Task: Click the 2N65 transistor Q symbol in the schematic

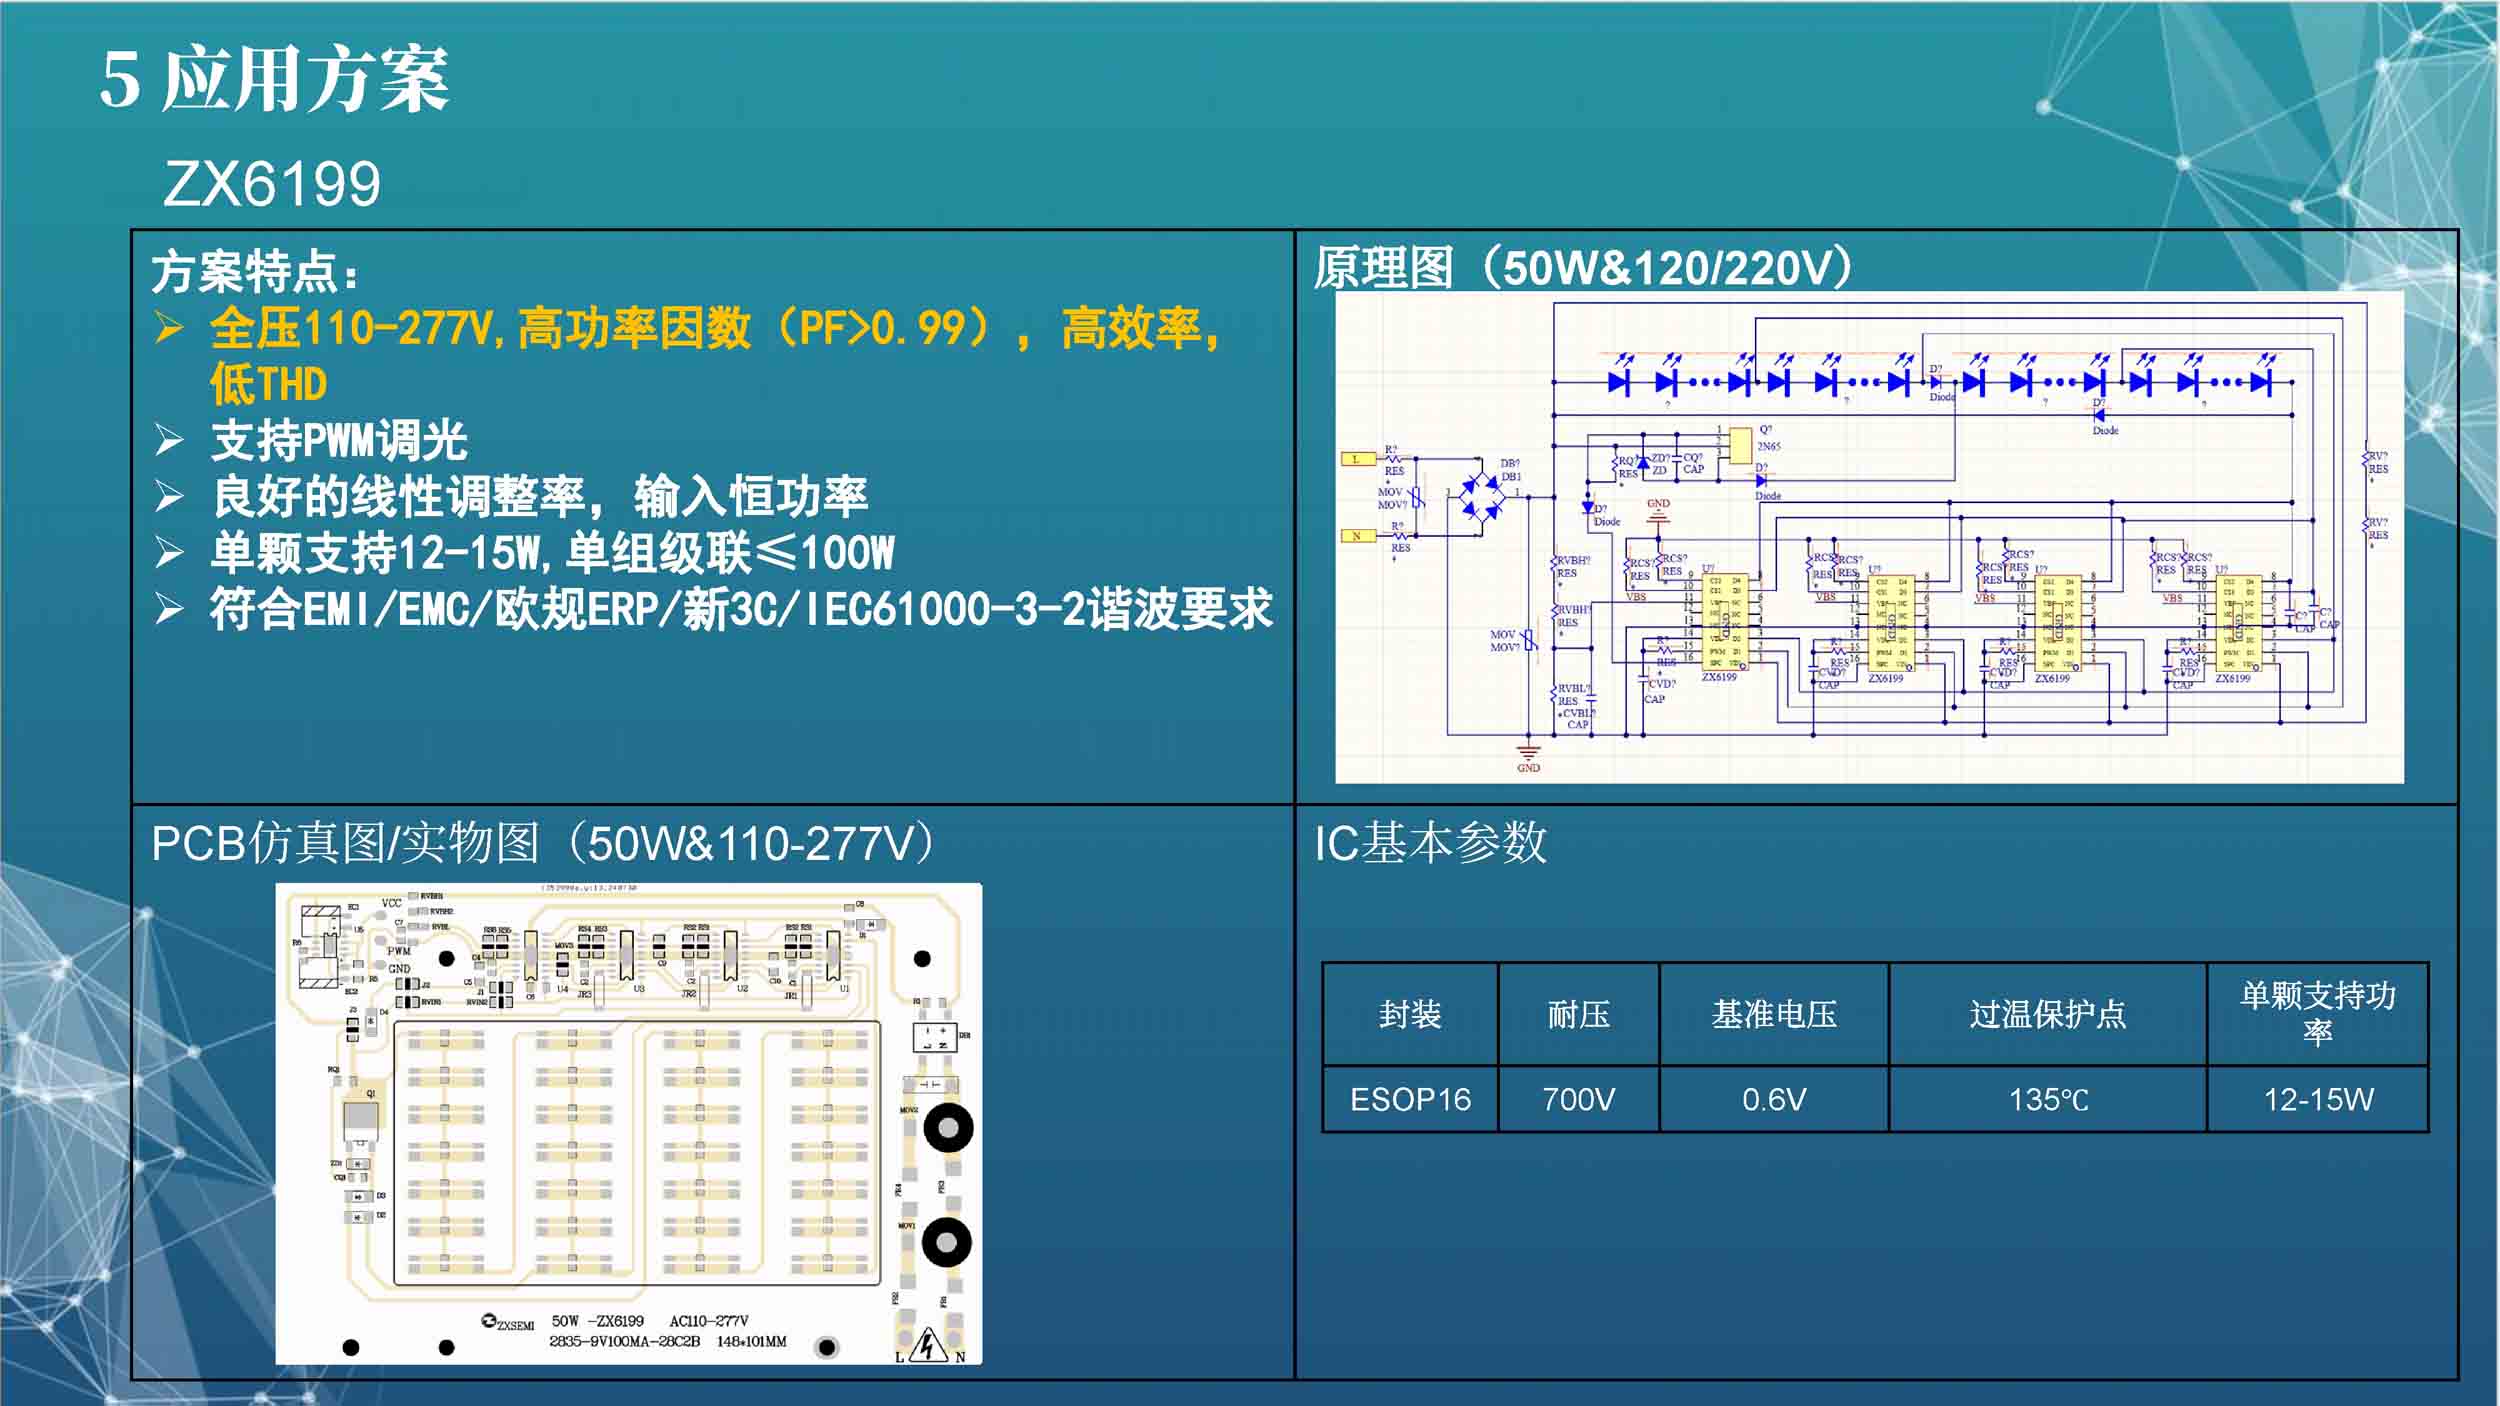Action: (1740, 445)
